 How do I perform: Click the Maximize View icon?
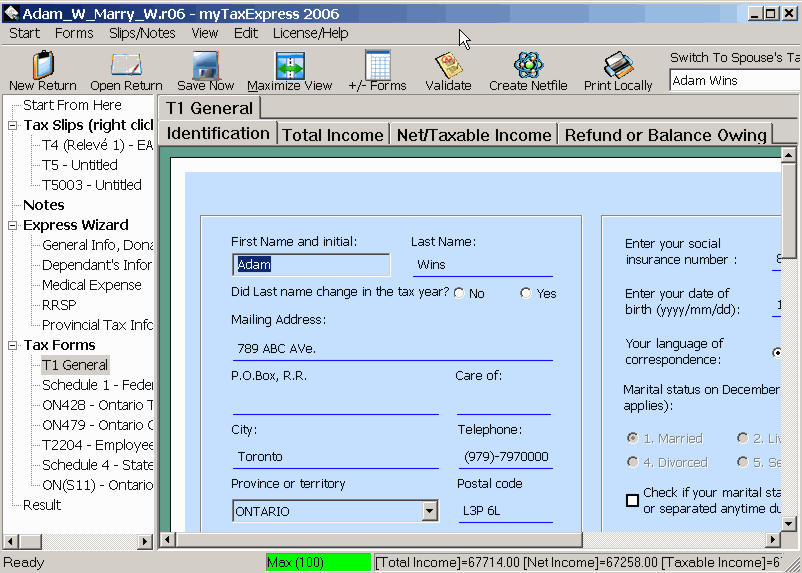coord(289,66)
